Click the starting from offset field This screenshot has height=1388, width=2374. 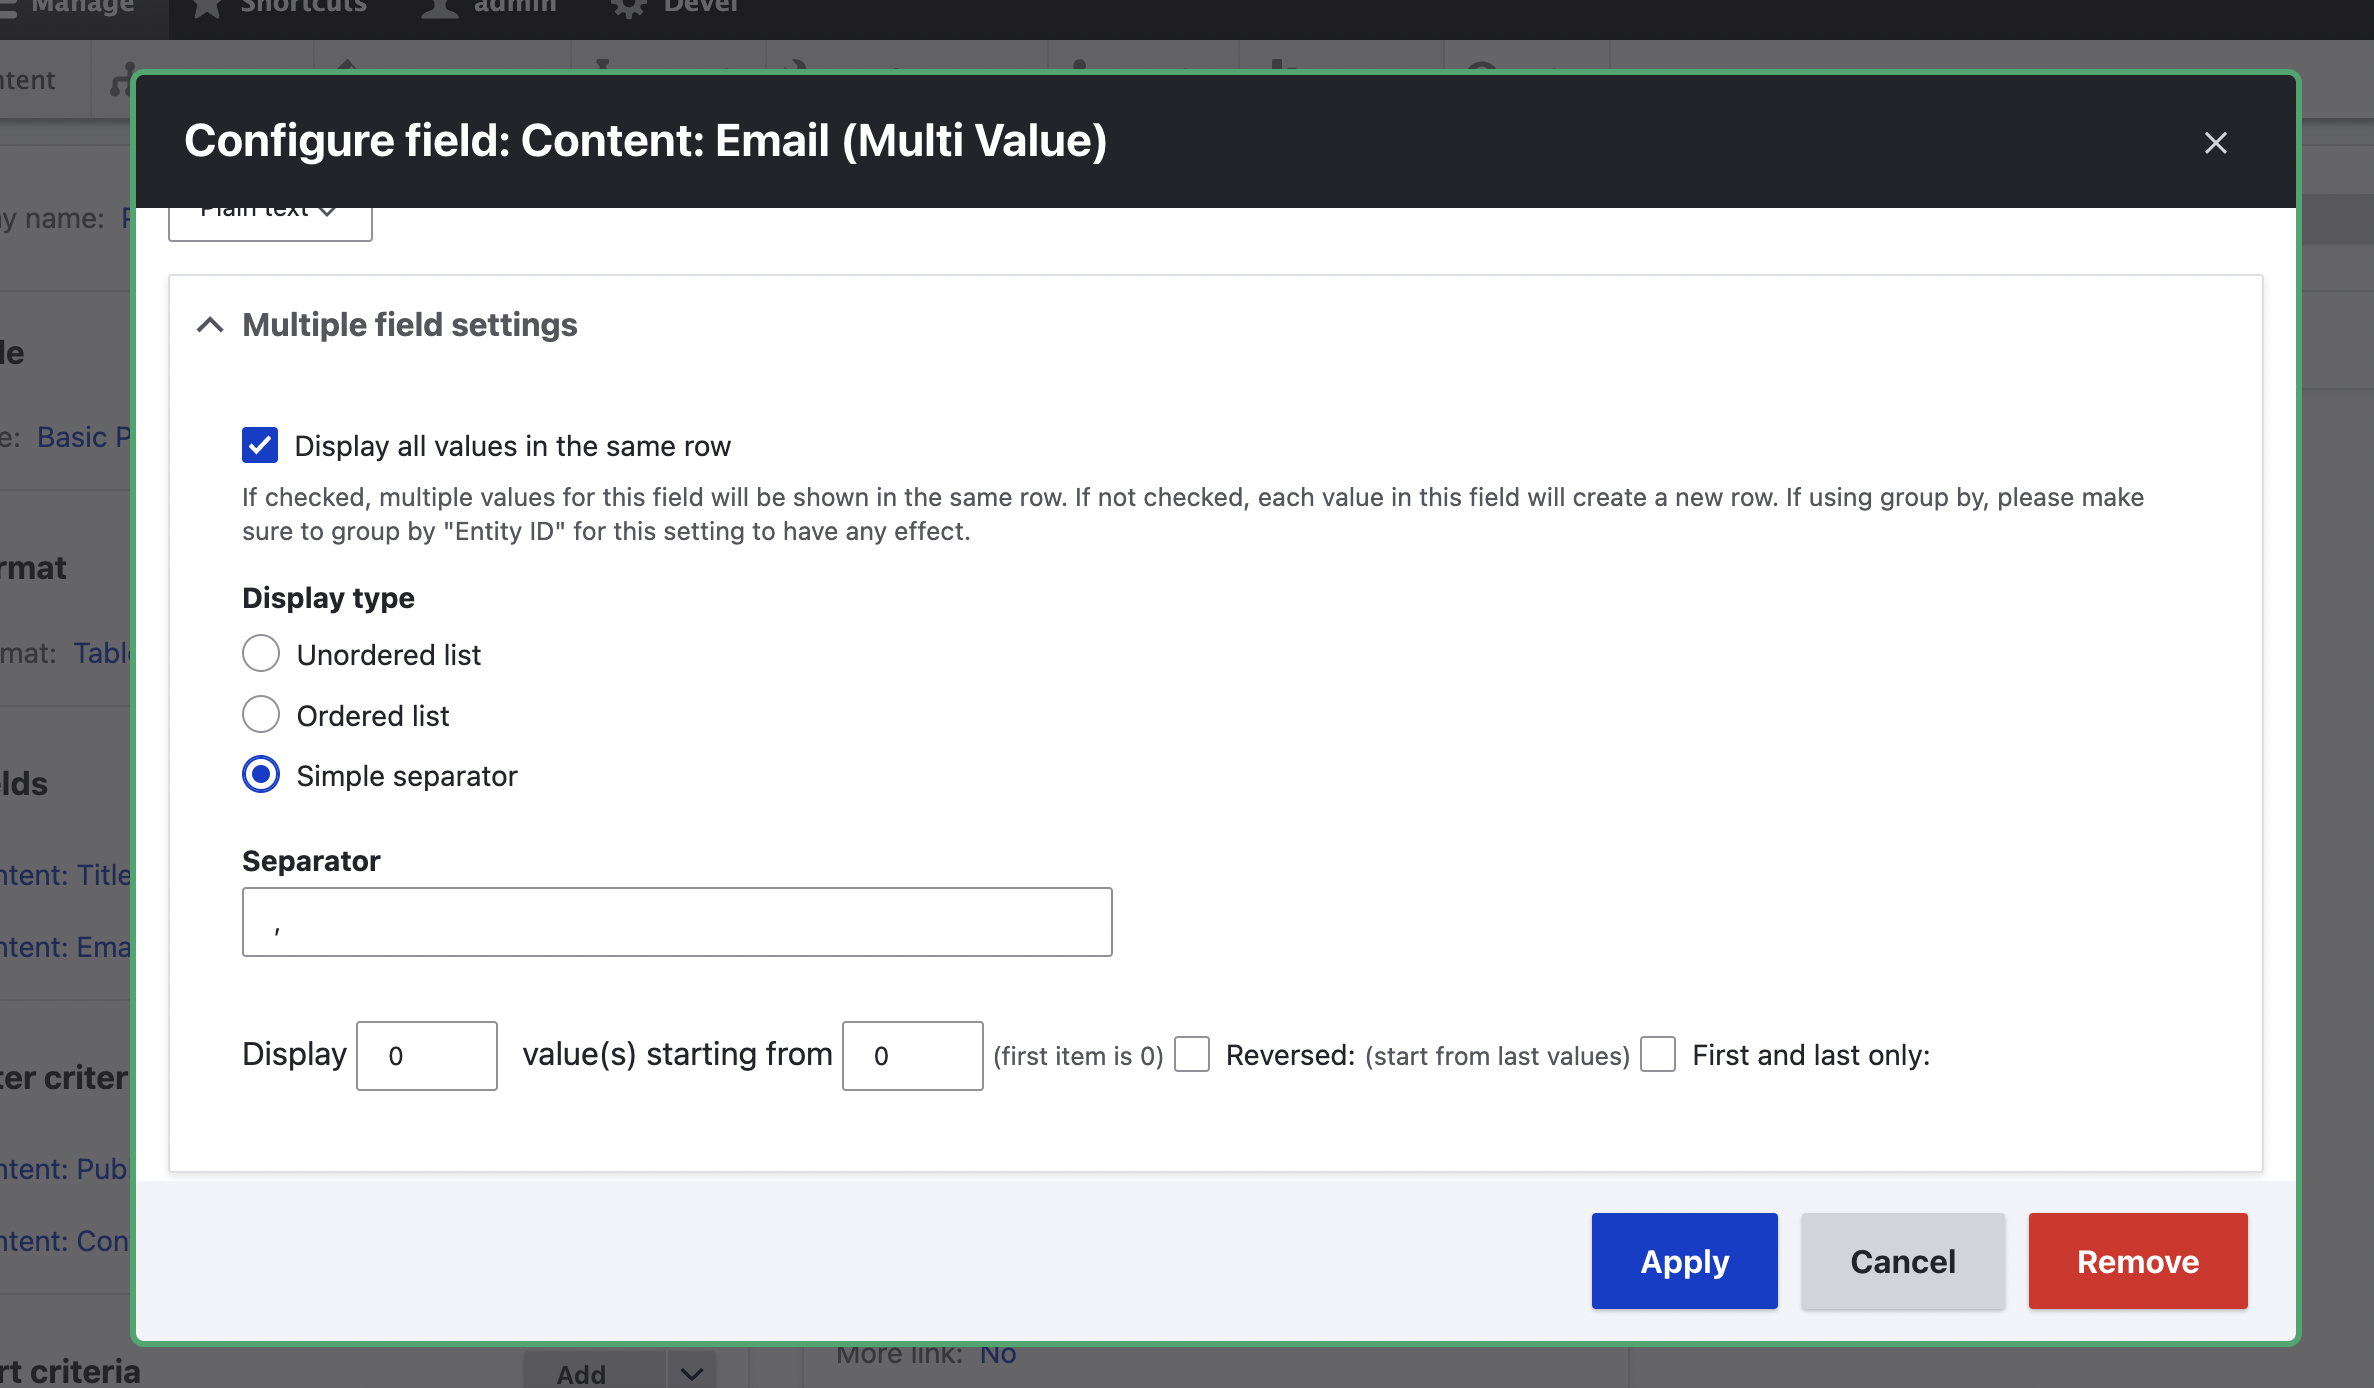tap(912, 1055)
